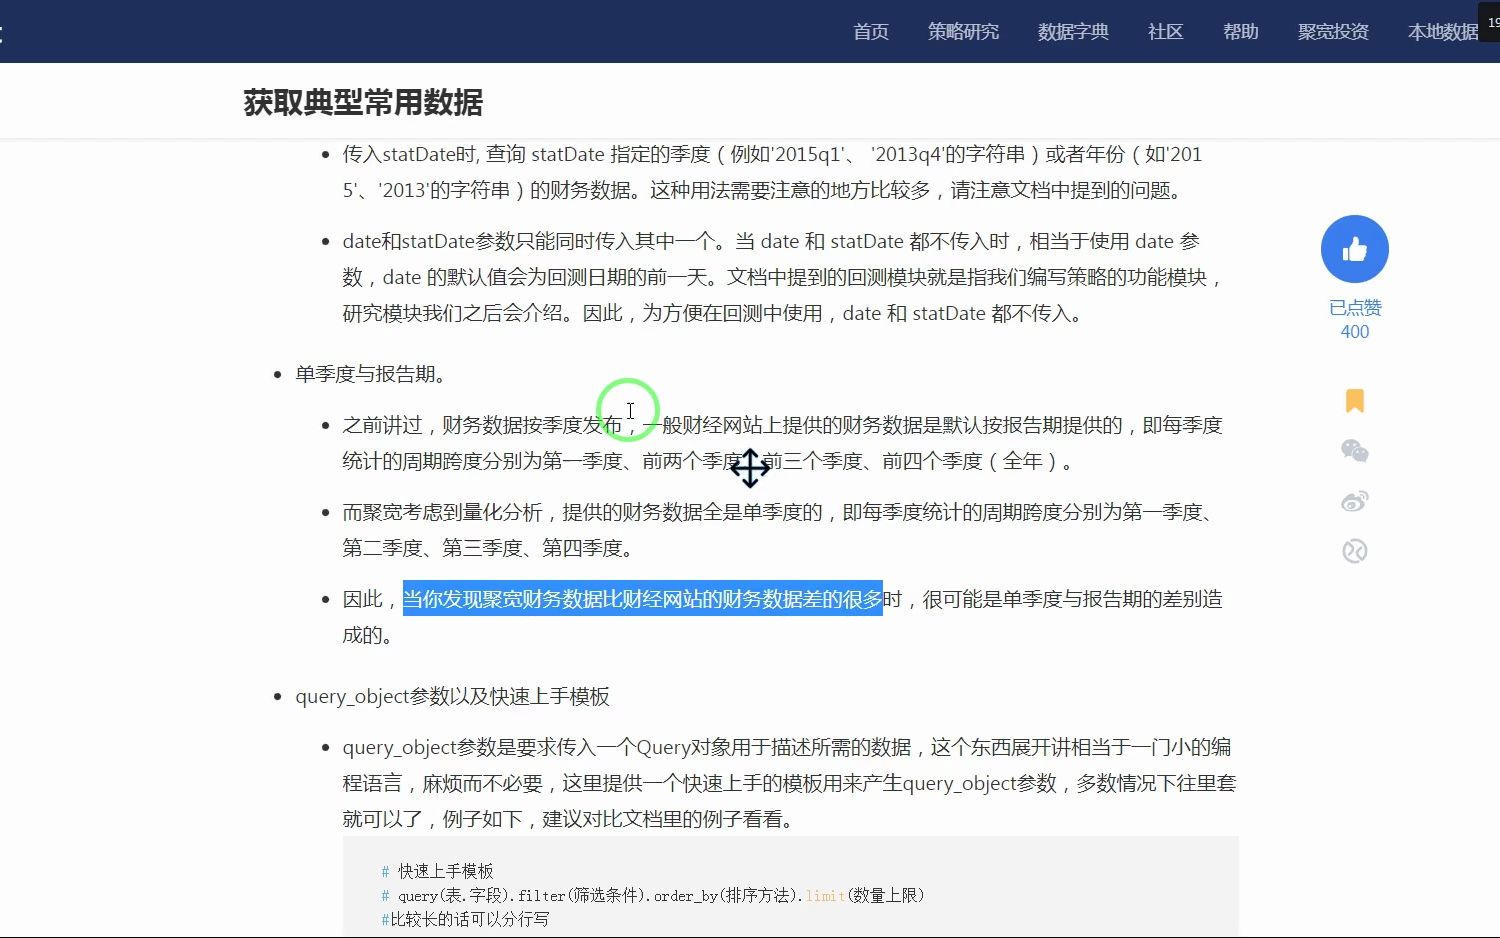The width and height of the screenshot is (1500, 938).
Task: Open 策略研究 in the top navigation
Action: coord(963,32)
